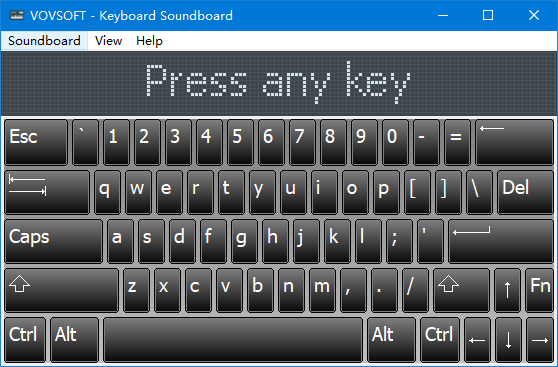Click the Del key
The width and height of the screenshot is (558, 367).
525,192
